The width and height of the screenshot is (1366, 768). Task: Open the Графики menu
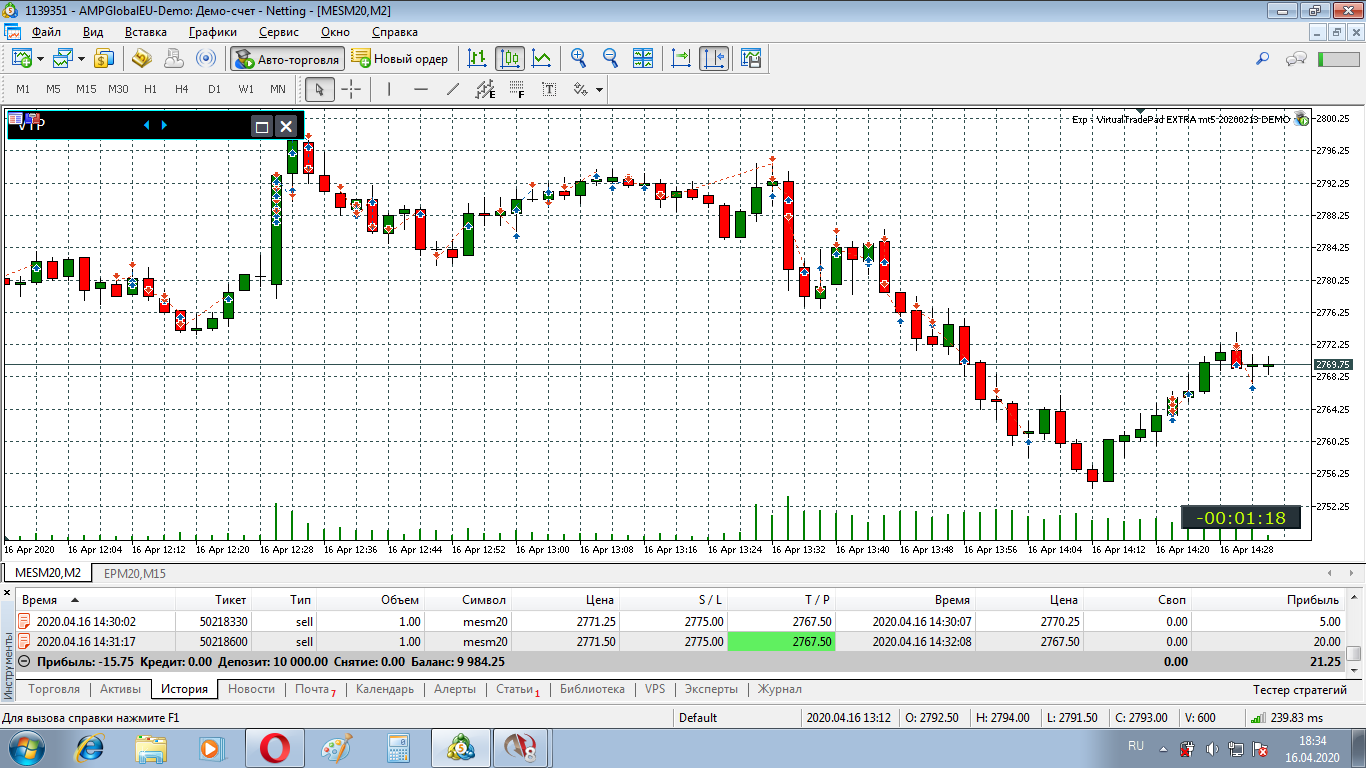click(x=212, y=32)
